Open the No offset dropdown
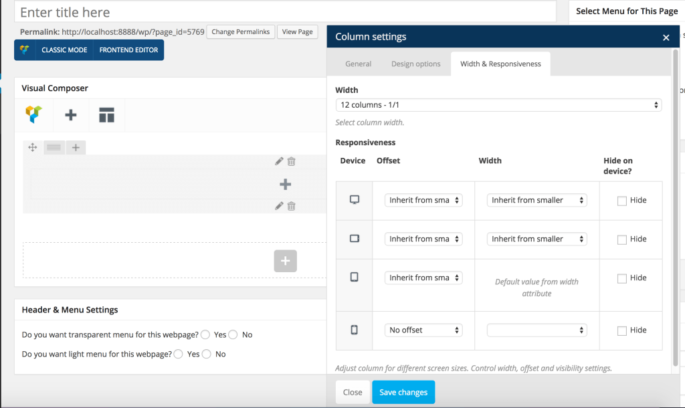 tap(423, 330)
